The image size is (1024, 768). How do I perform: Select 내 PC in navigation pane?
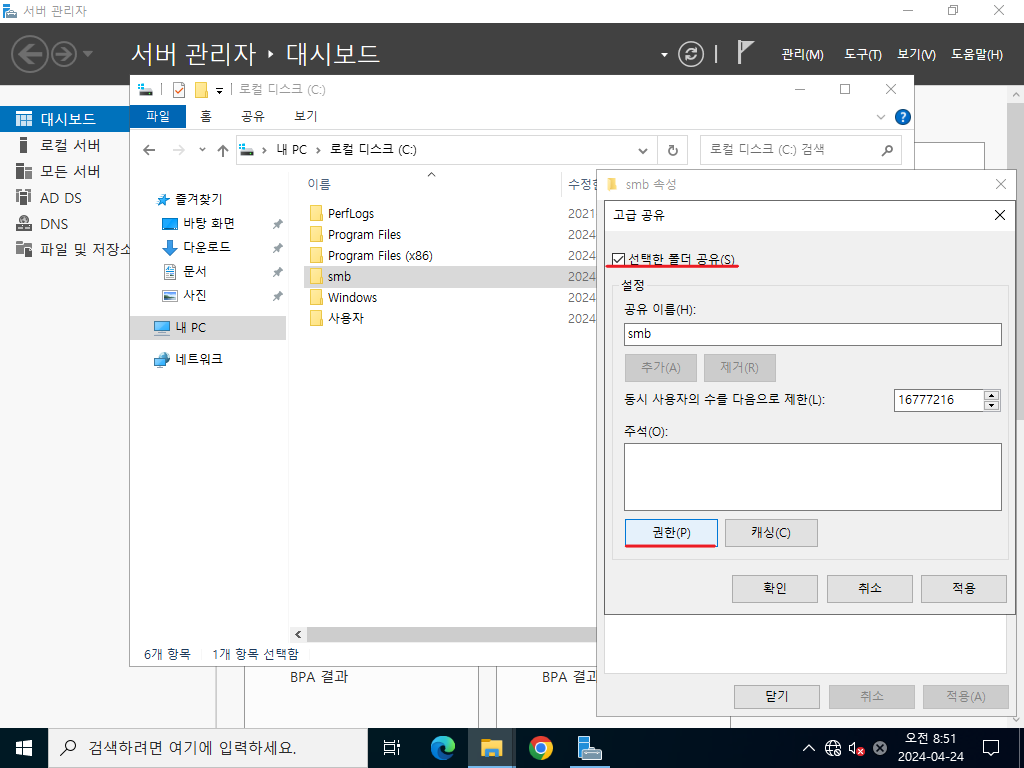pyautogui.click(x=208, y=328)
